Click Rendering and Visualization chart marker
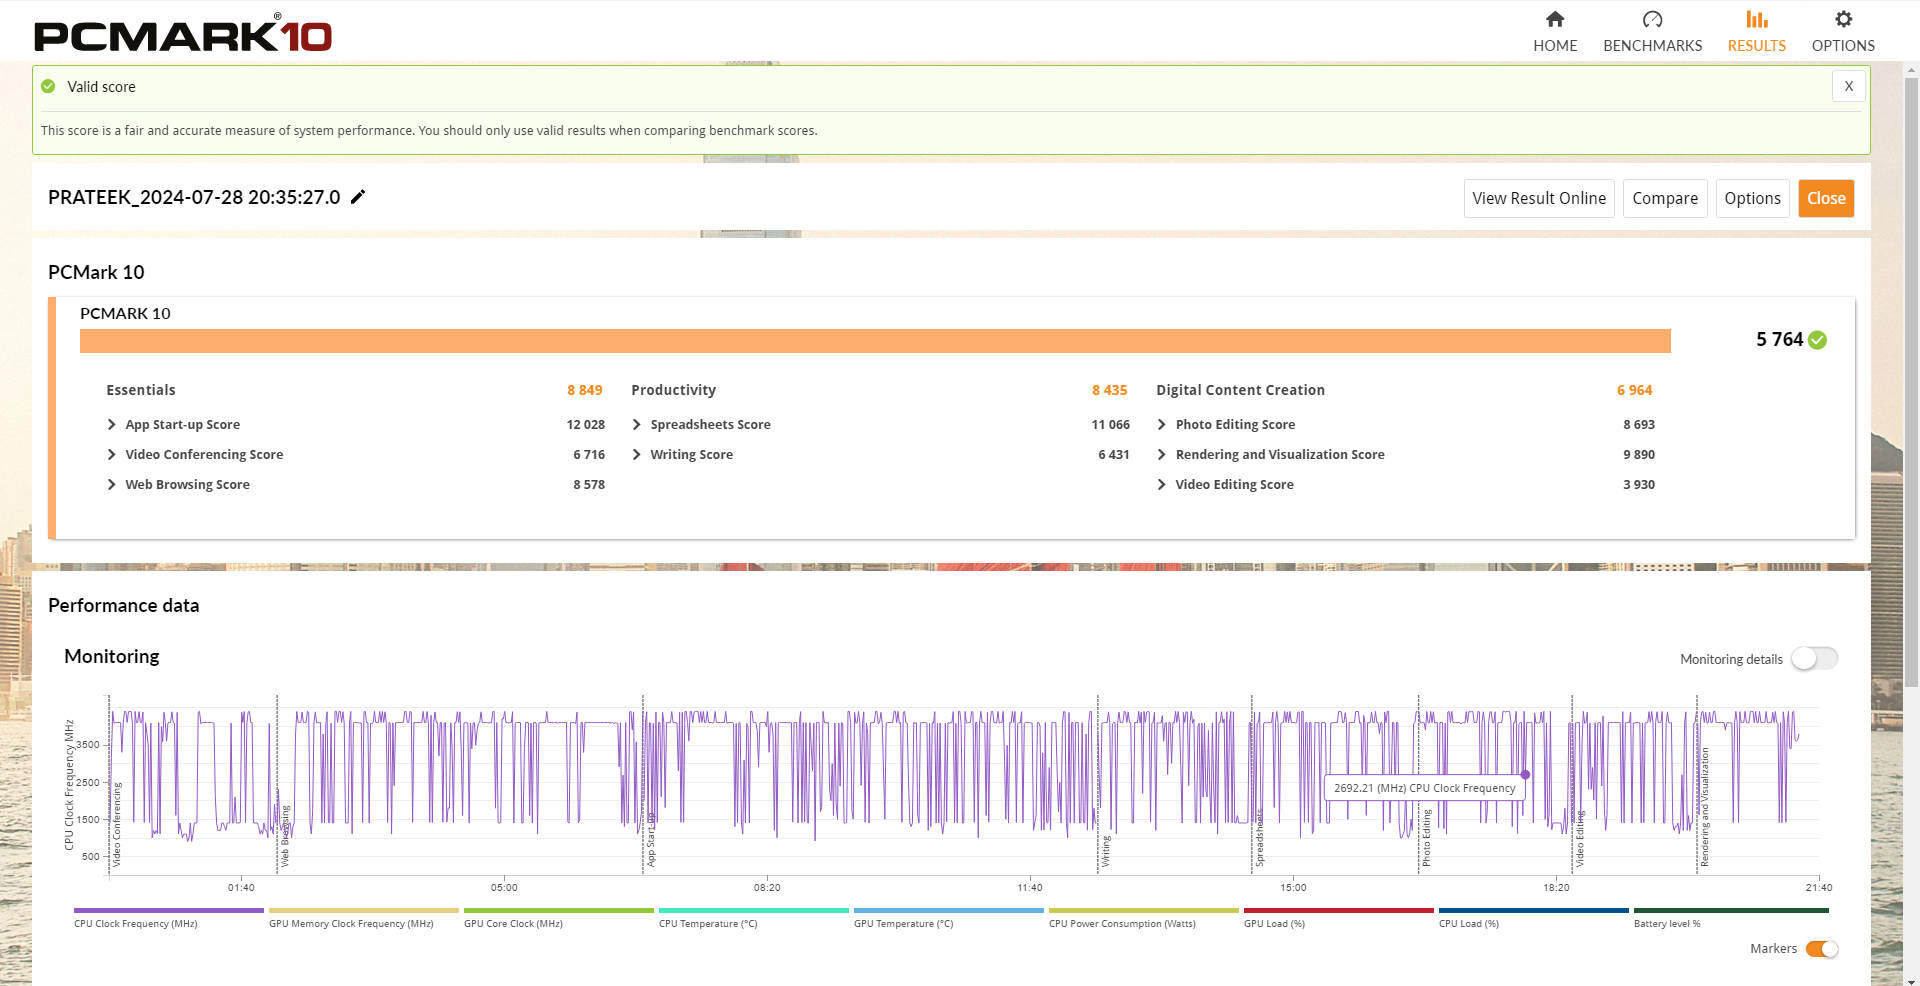1920x986 pixels. (x=1705, y=808)
